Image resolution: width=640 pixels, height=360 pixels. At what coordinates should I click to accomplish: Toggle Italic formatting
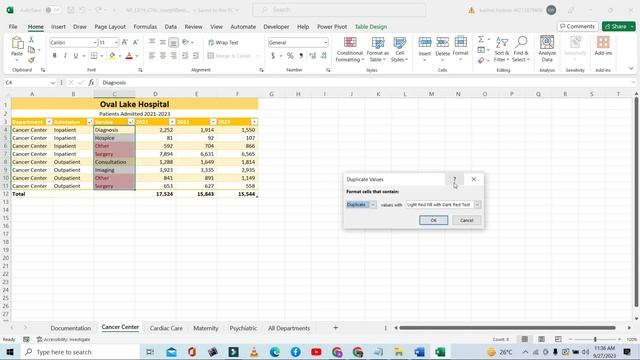pos(65,56)
